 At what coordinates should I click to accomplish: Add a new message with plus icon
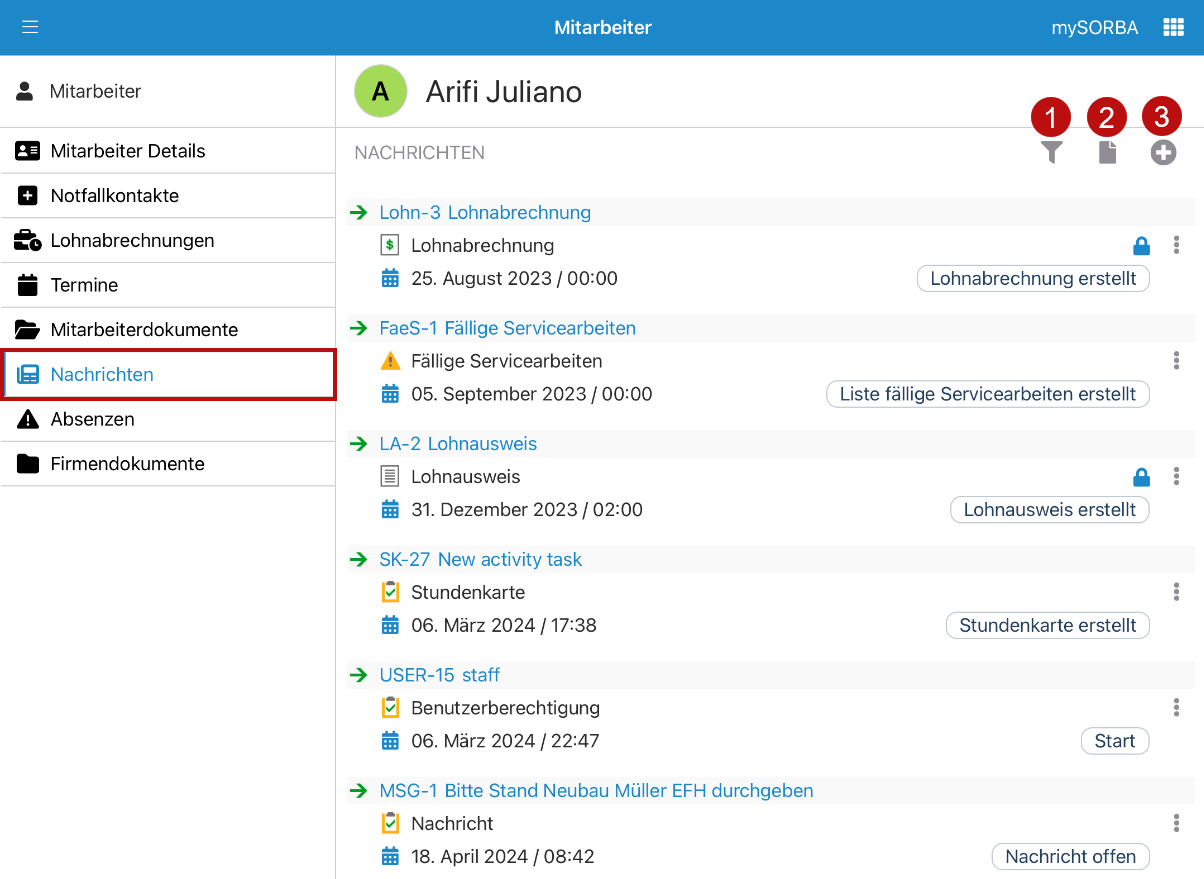click(1163, 153)
